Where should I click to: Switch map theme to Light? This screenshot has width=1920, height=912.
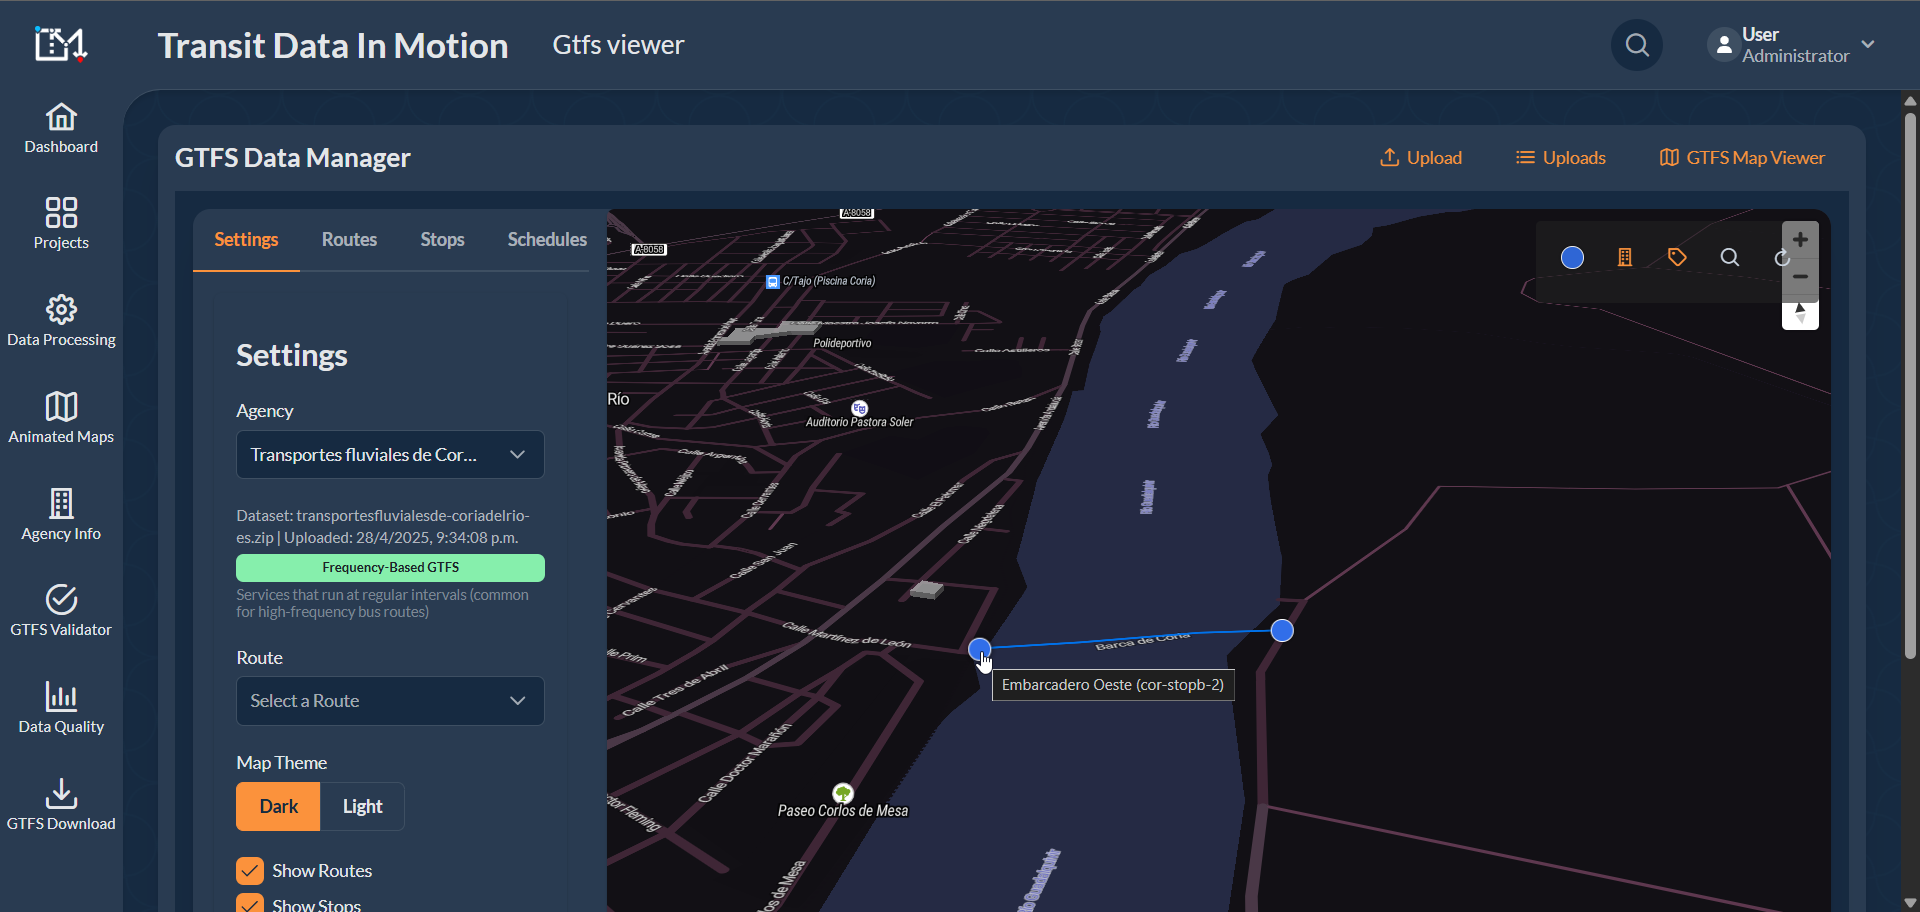point(362,807)
